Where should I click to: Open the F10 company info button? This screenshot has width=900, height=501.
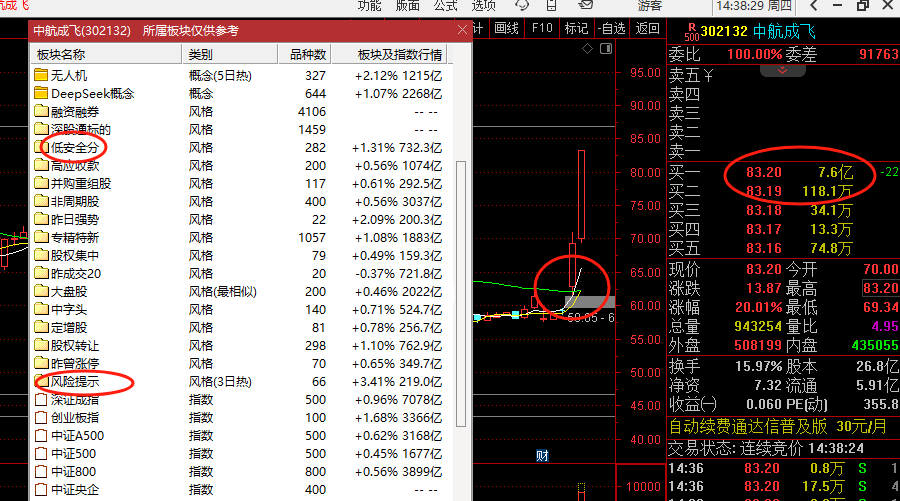pos(542,28)
